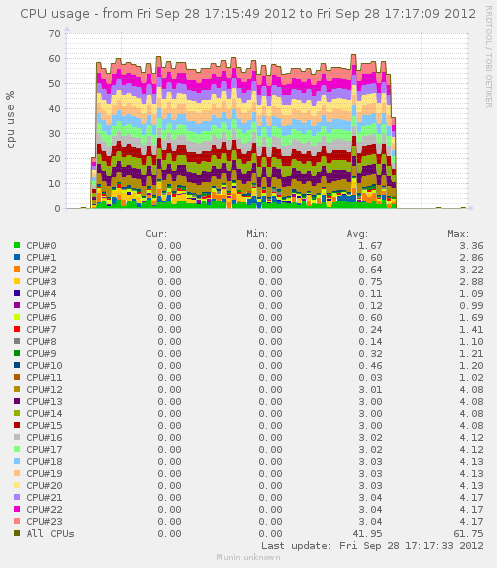
Task: Select the orange CPU#2 legend color box
Action: click(x=17, y=269)
